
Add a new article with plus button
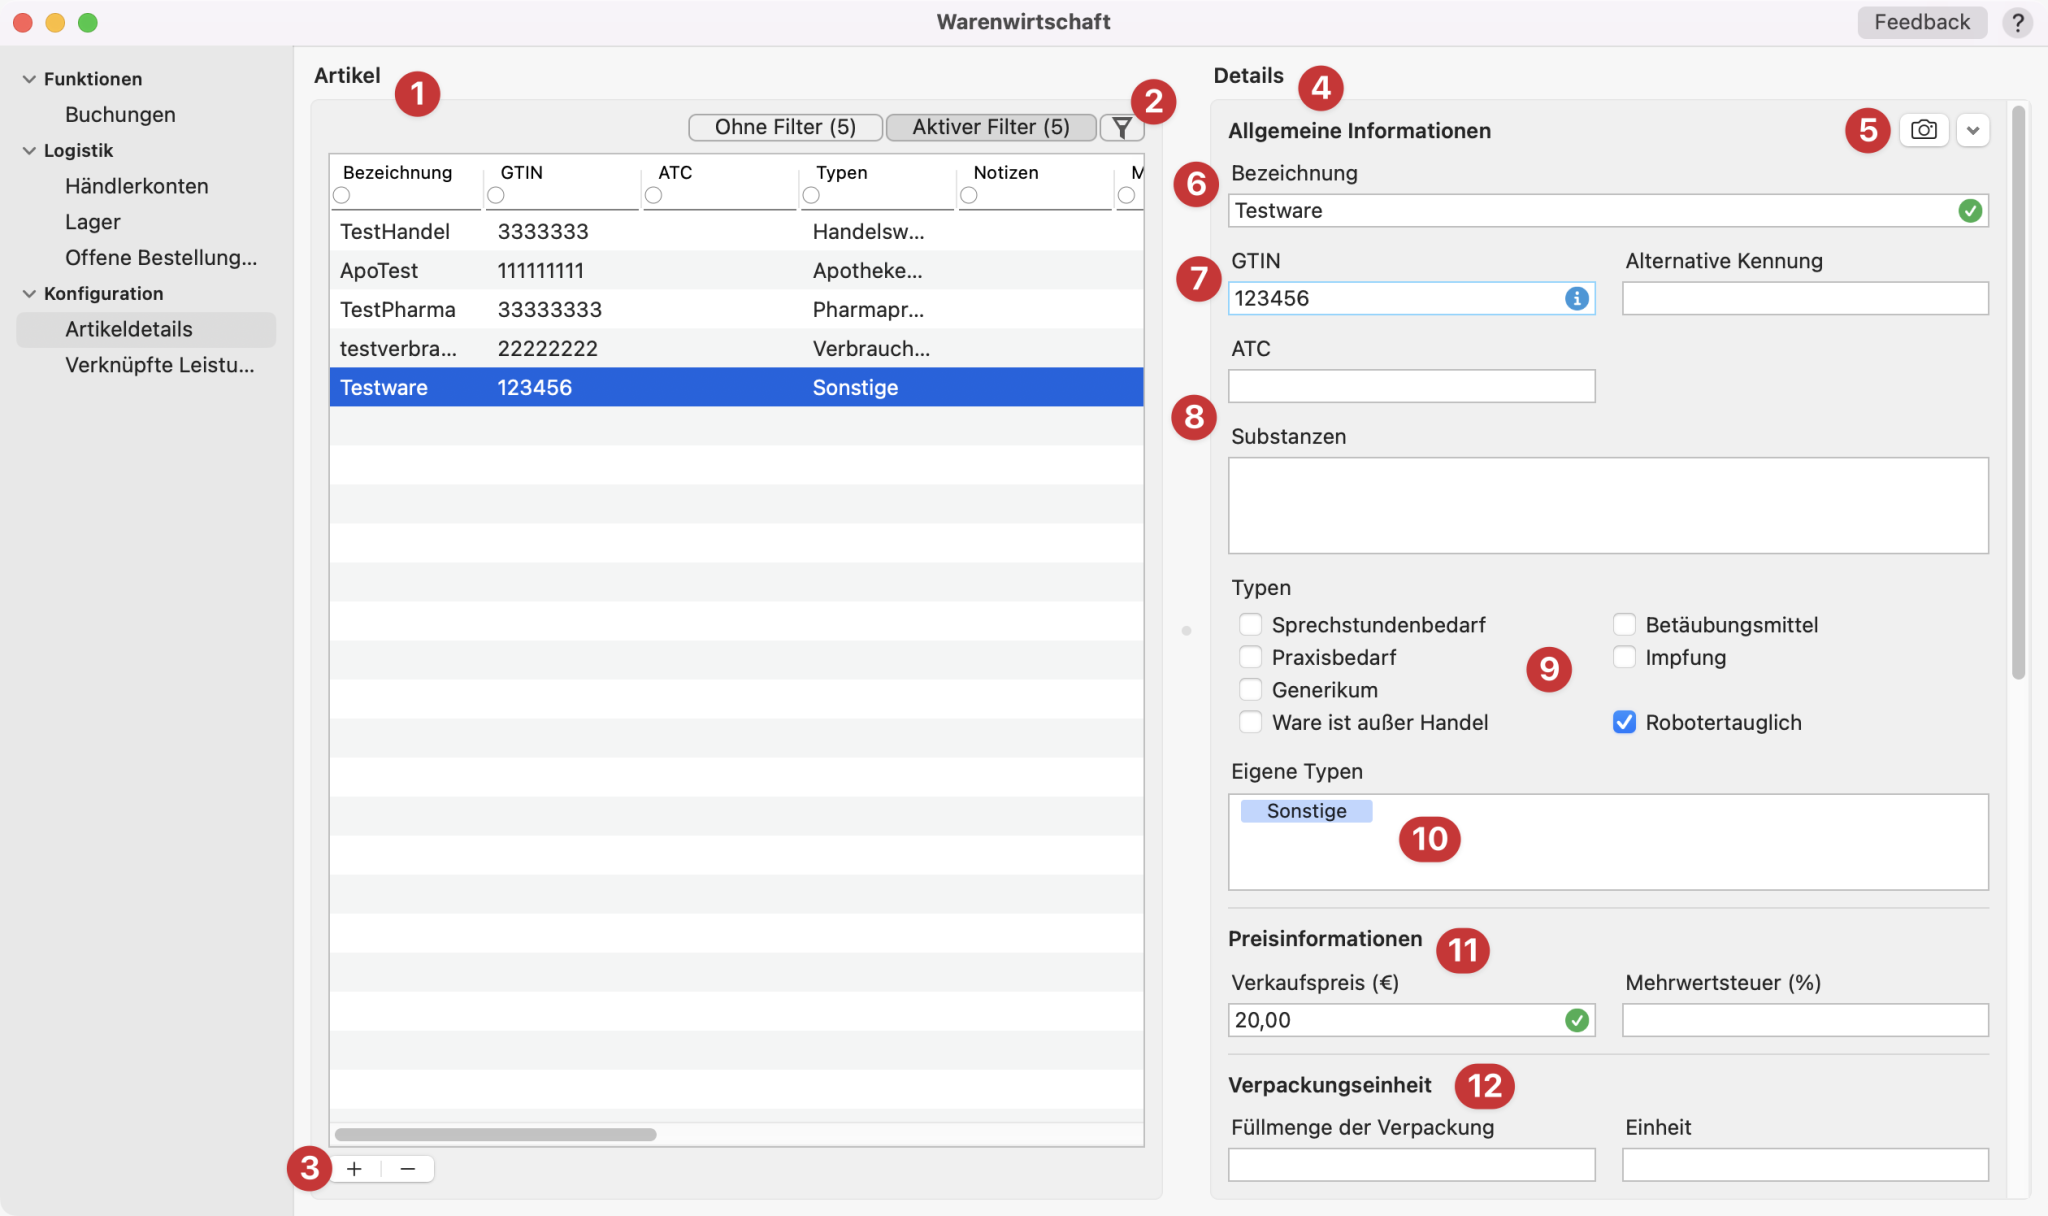click(x=354, y=1168)
